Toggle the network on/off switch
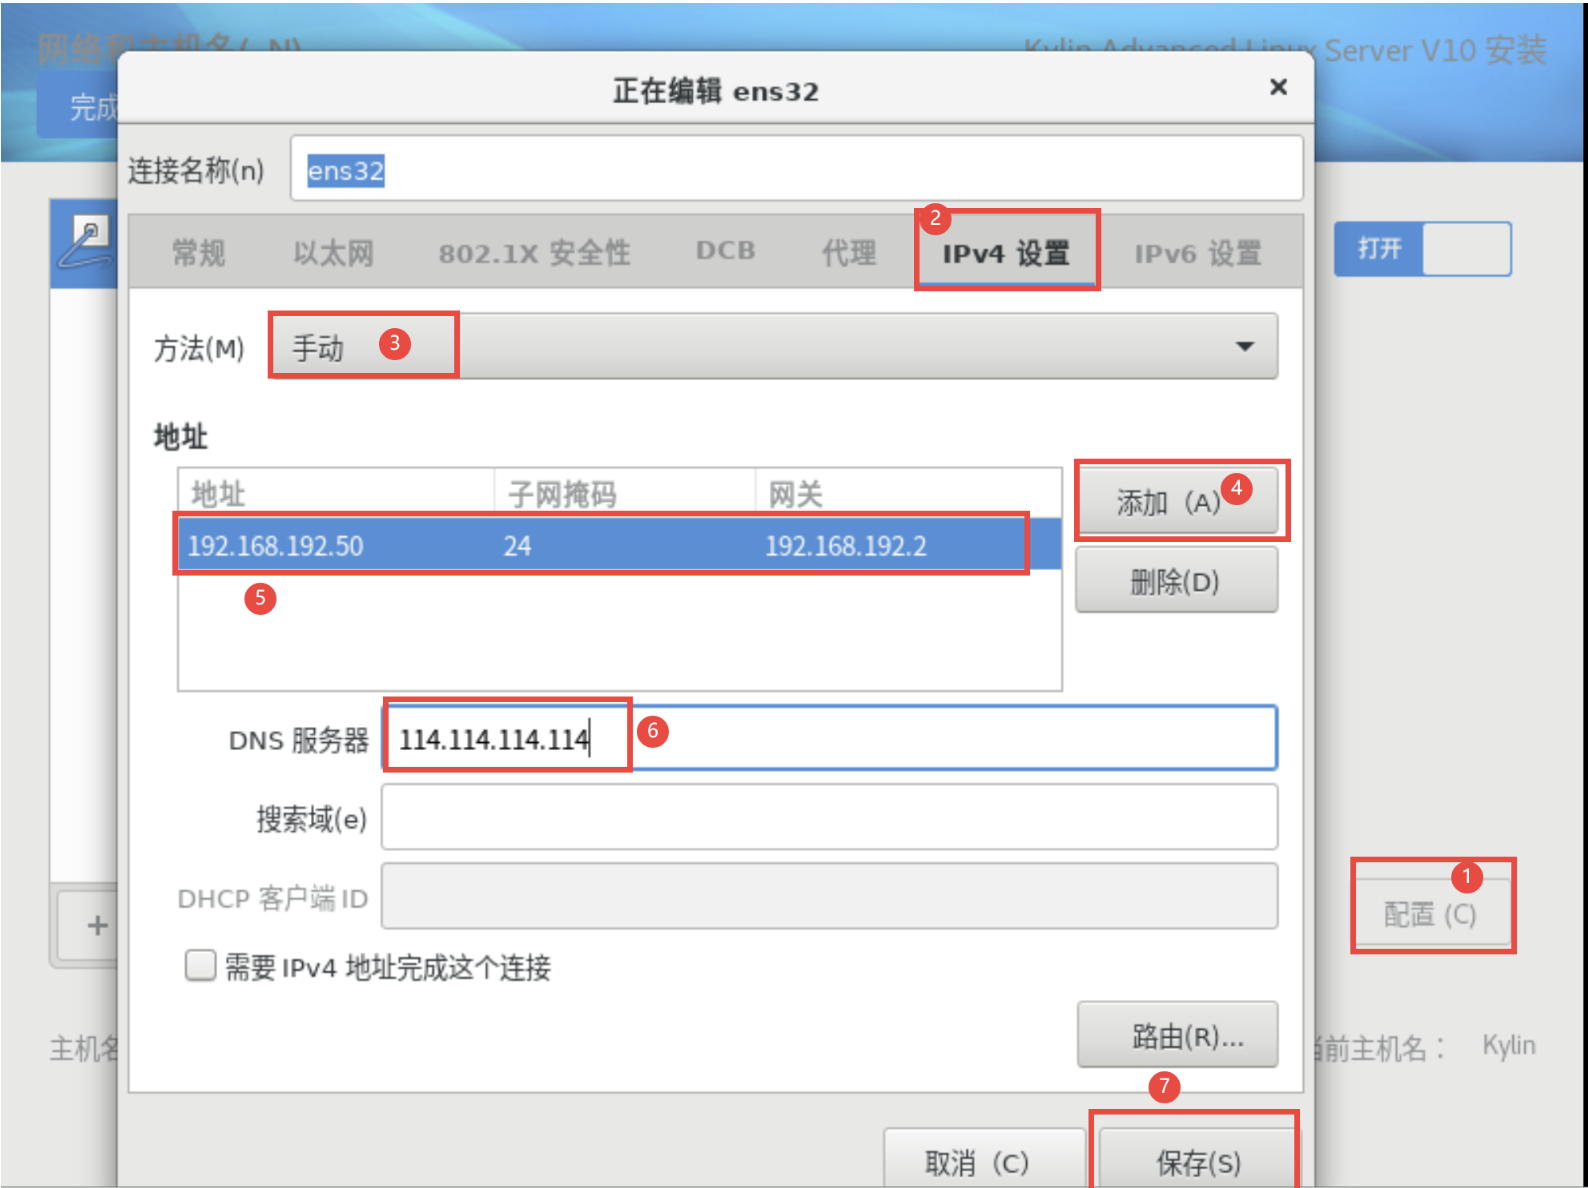This screenshot has width=1588, height=1188. pyautogui.click(x=1422, y=249)
